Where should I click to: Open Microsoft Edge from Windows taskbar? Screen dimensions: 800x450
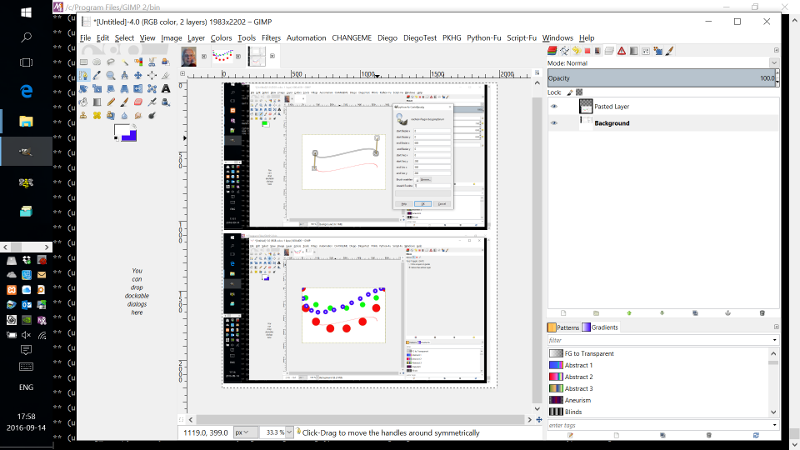(26, 91)
